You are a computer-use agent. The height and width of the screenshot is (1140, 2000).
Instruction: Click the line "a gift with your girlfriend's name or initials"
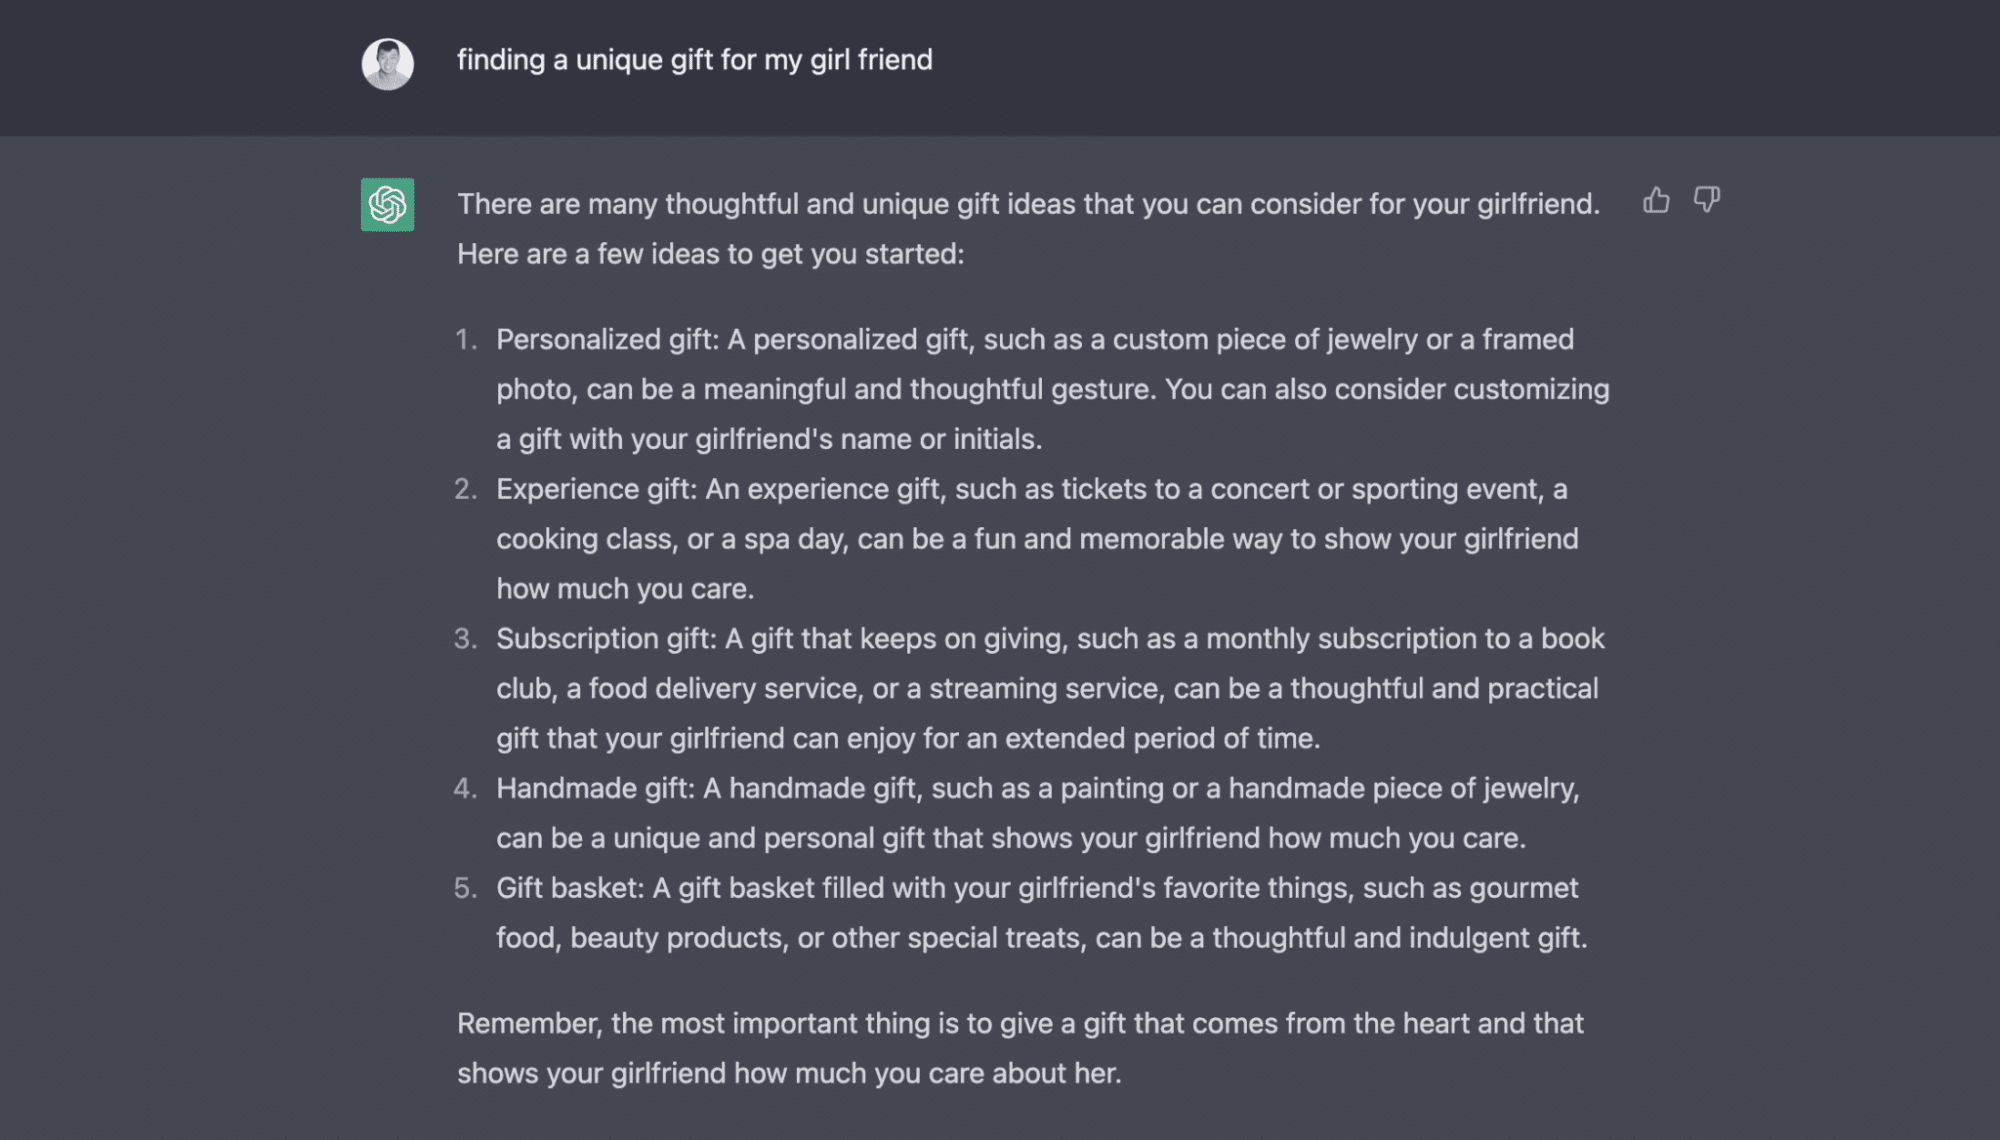[769, 440]
